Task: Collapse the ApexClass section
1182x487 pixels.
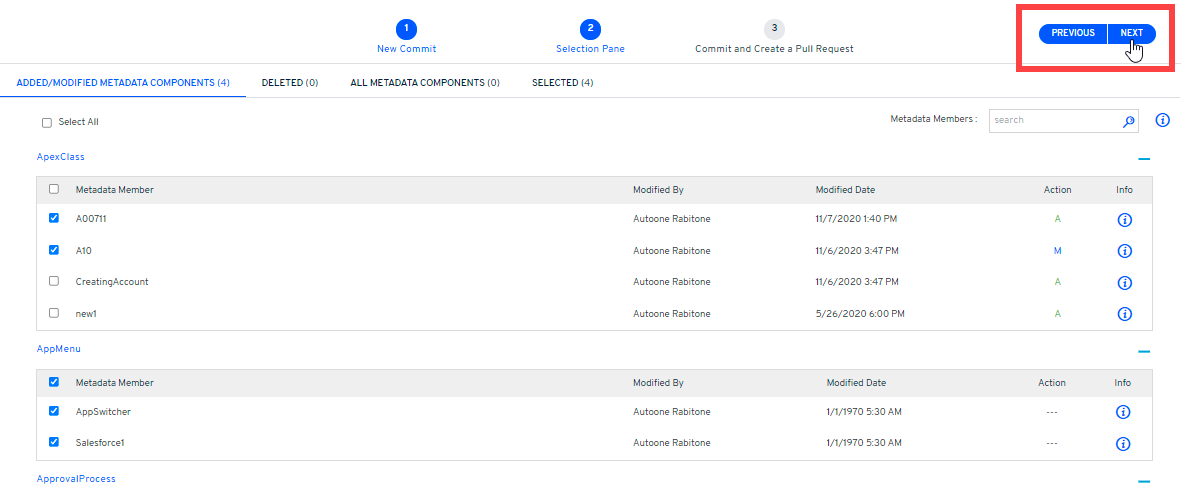Action: (x=1144, y=159)
